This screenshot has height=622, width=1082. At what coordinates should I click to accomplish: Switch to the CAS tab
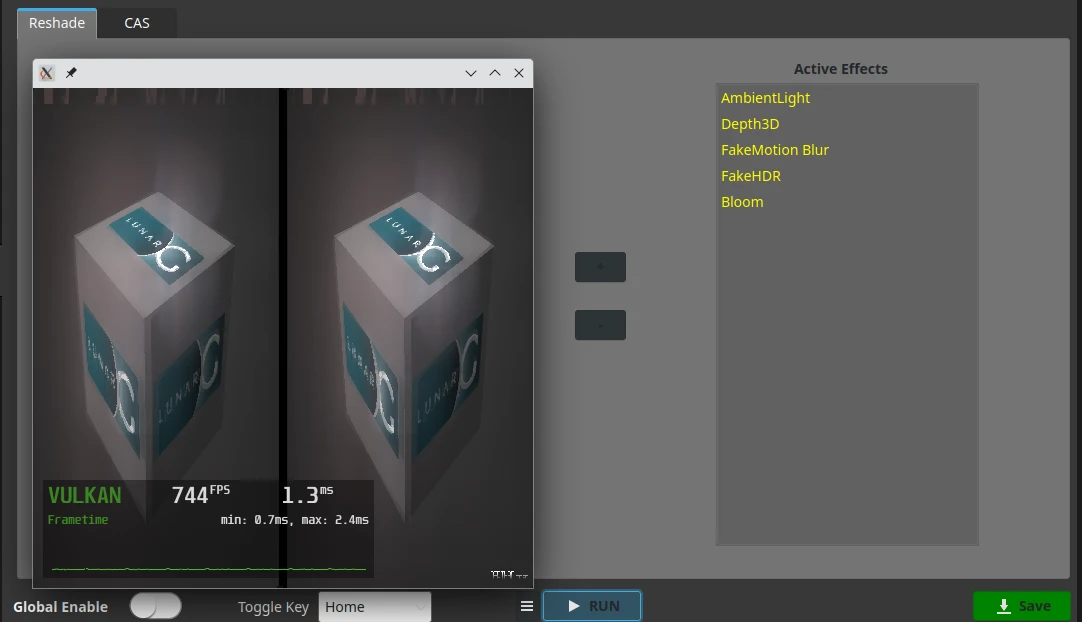[x=137, y=23]
